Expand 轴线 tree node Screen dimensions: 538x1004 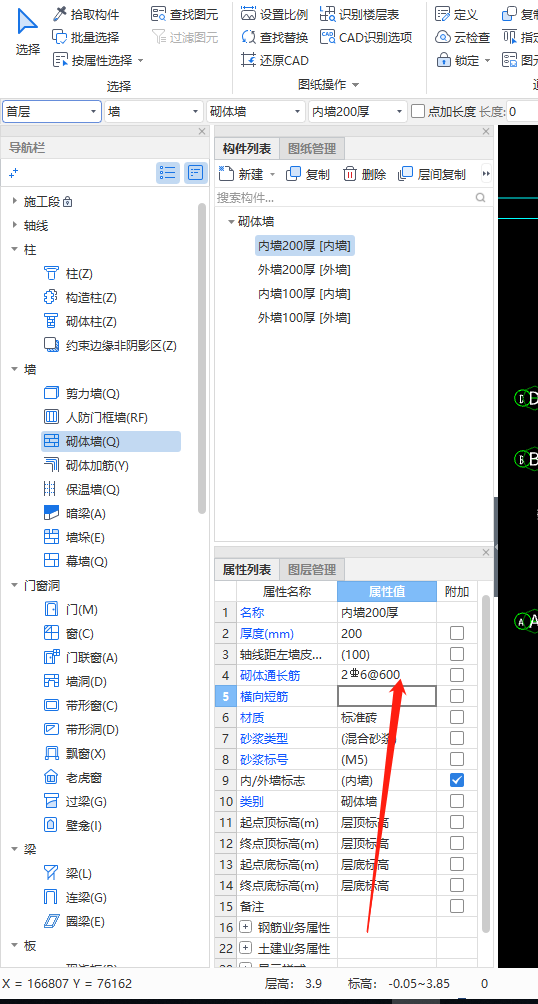(x=15, y=225)
